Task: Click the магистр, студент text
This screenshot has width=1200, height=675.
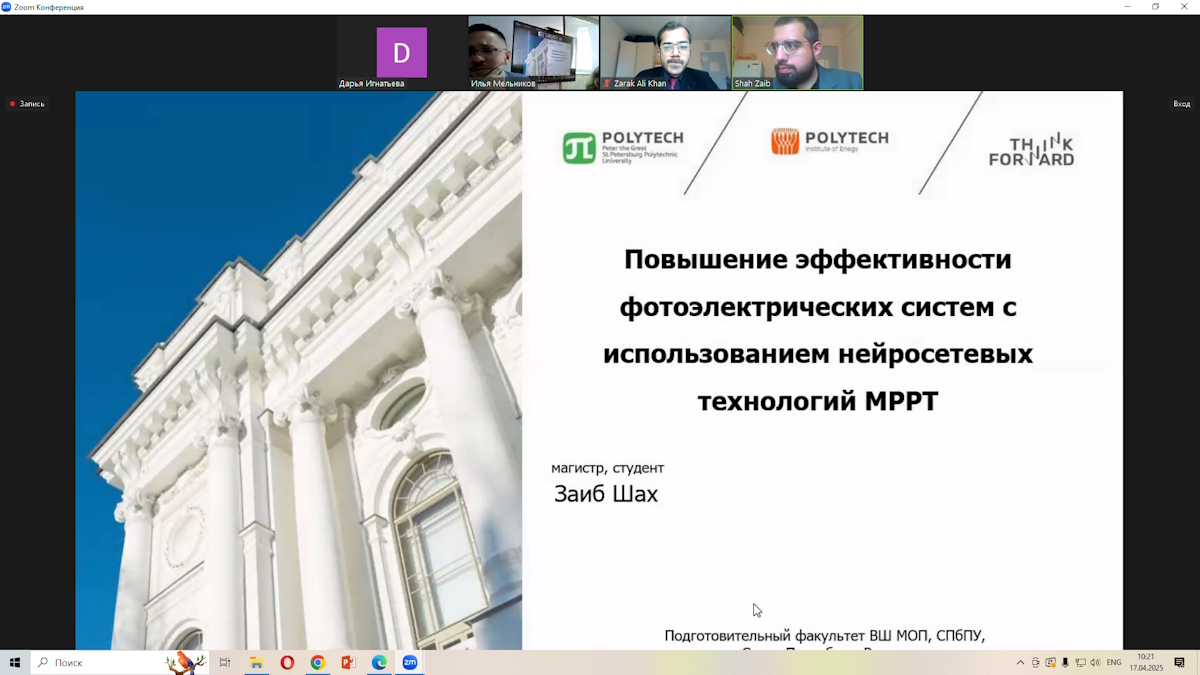Action: pyautogui.click(x=607, y=468)
